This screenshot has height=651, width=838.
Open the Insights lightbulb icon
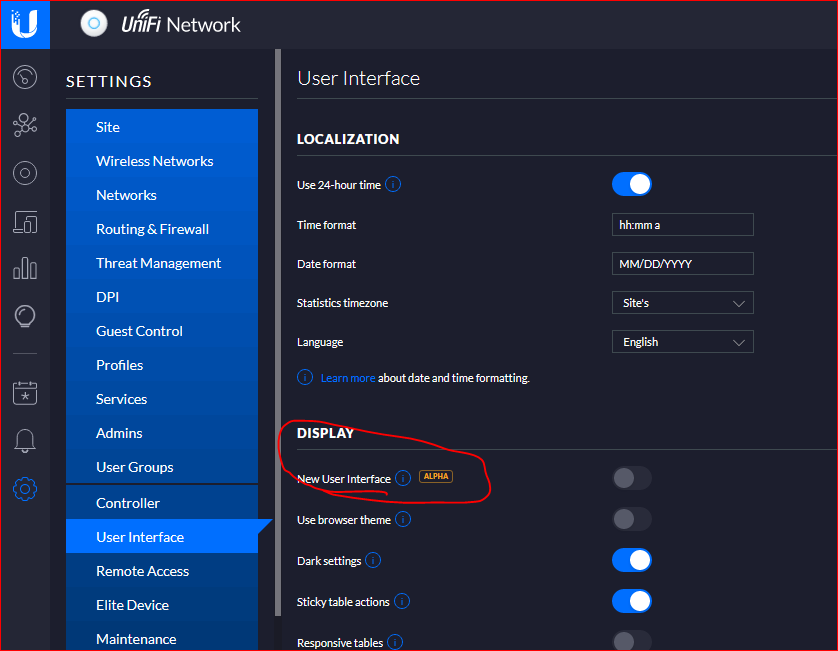pos(25,316)
